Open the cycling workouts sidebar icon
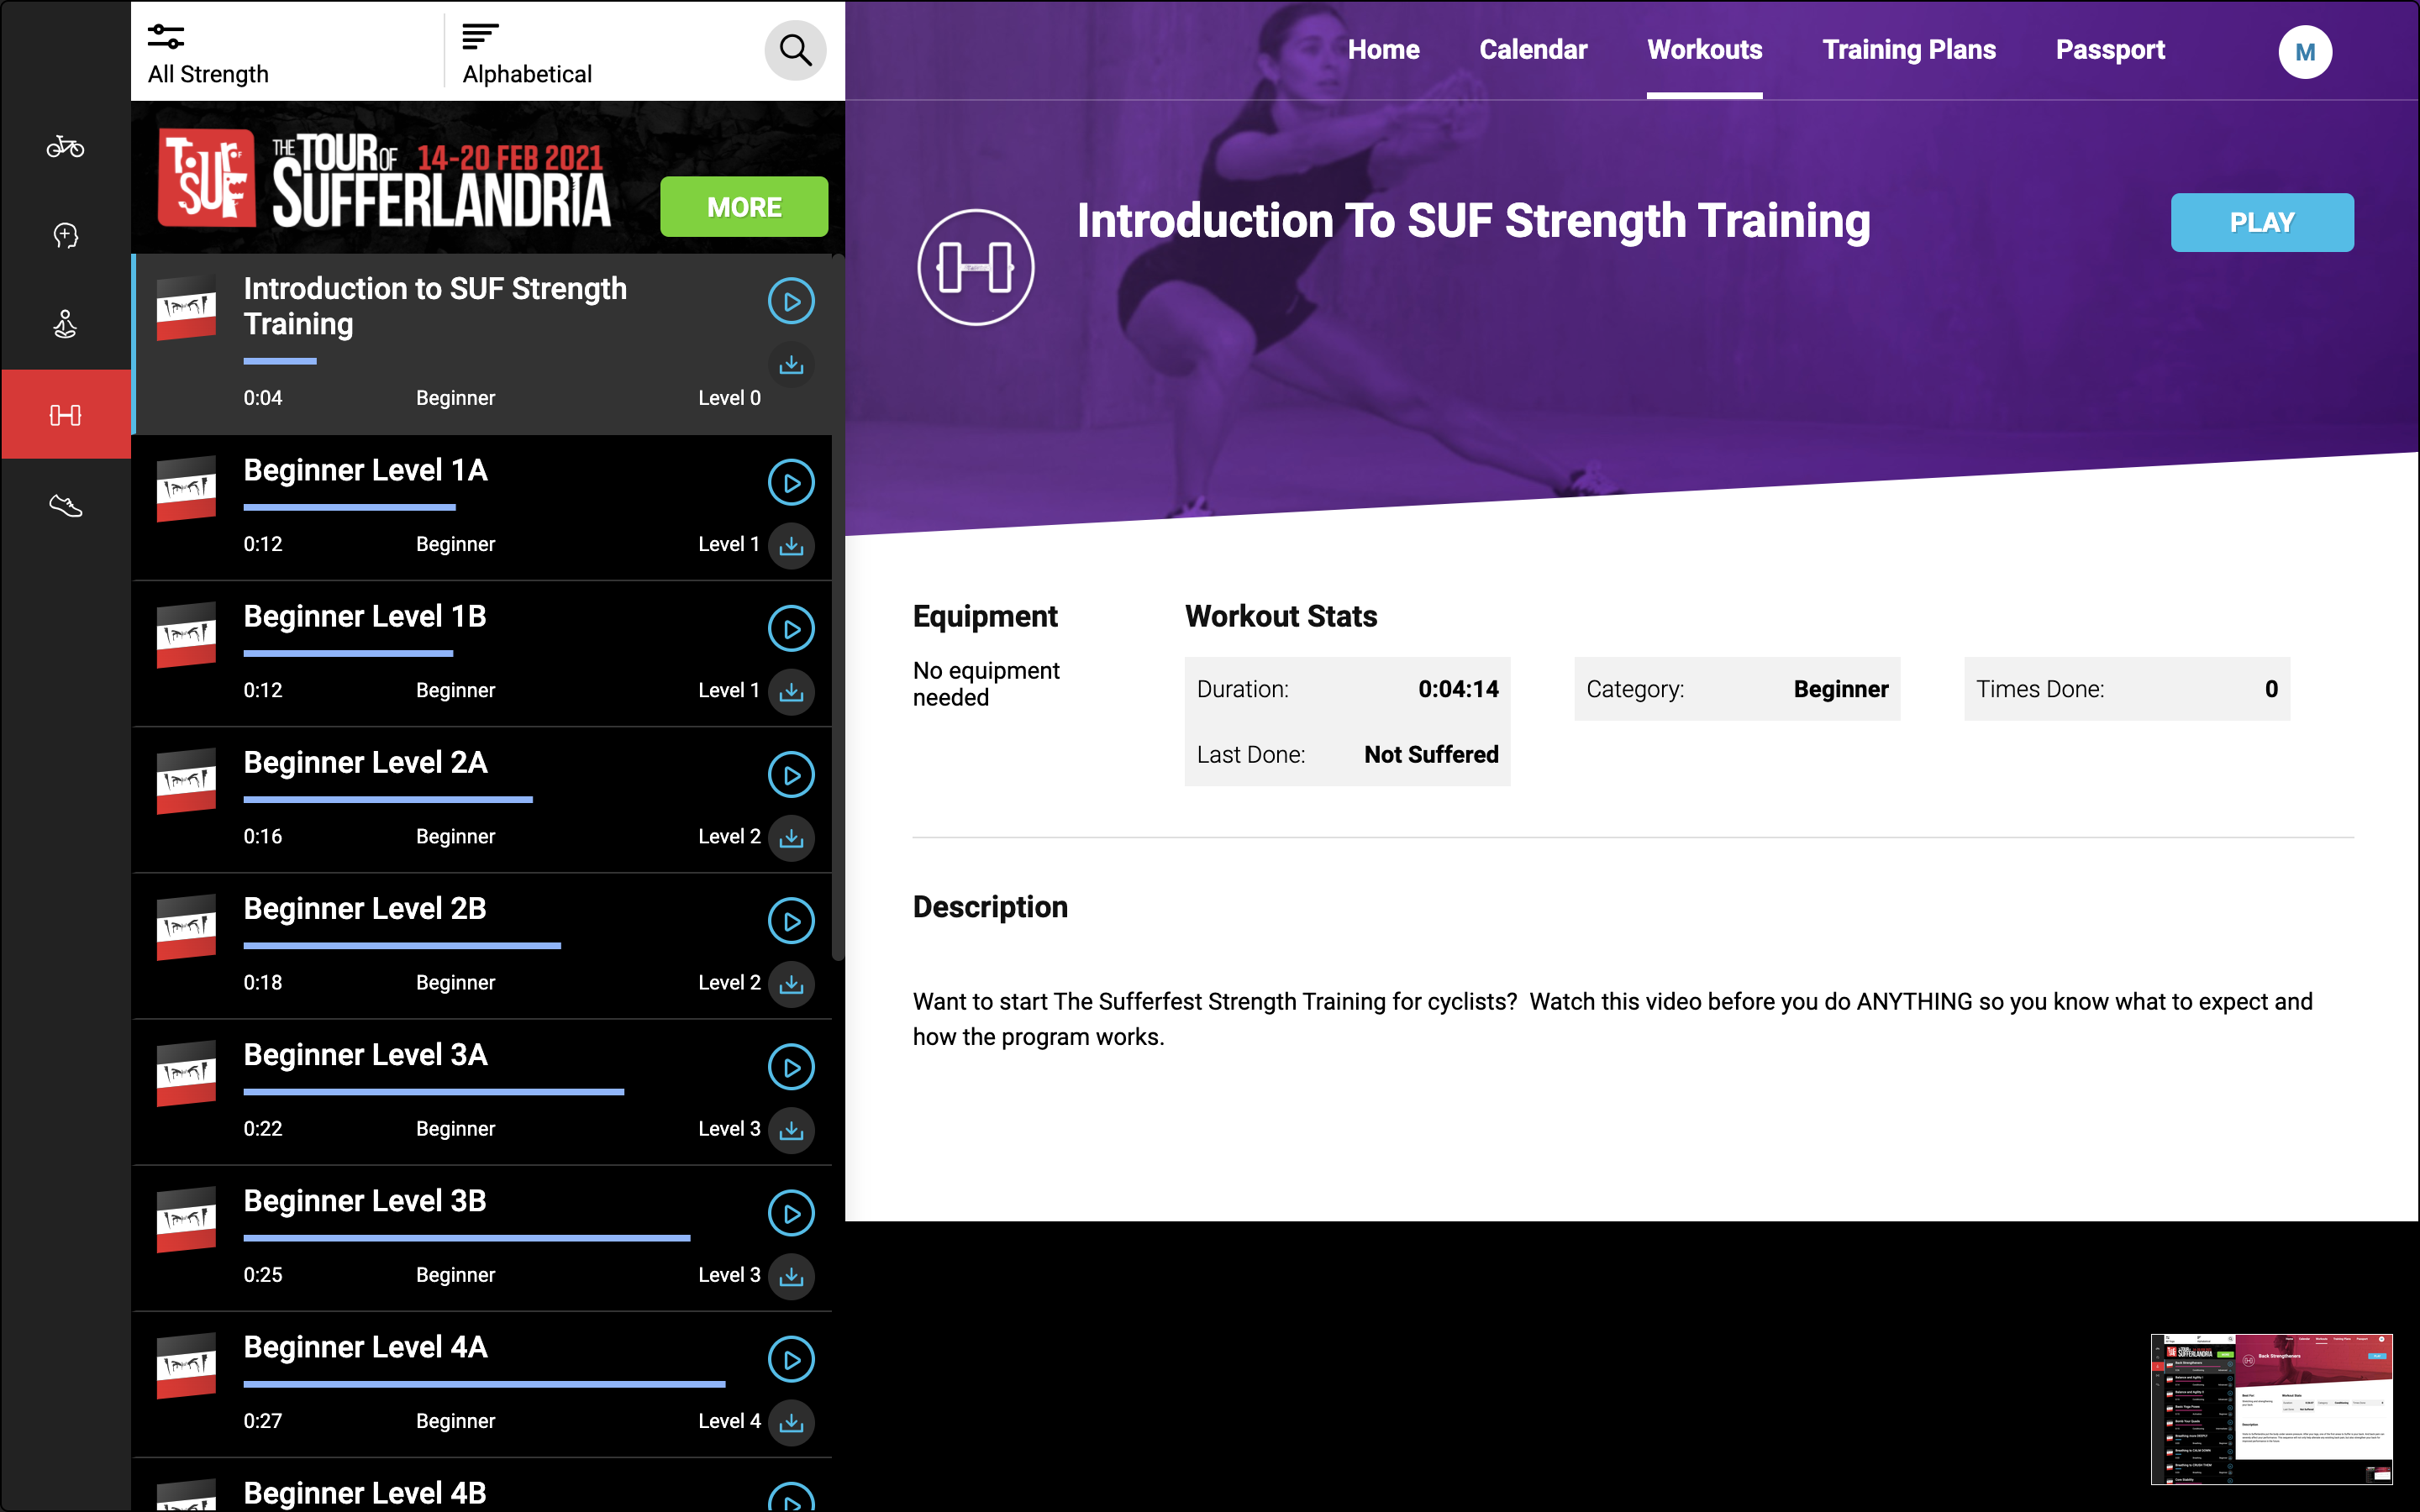The image size is (2420, 1512). click(x=65, y=147)
